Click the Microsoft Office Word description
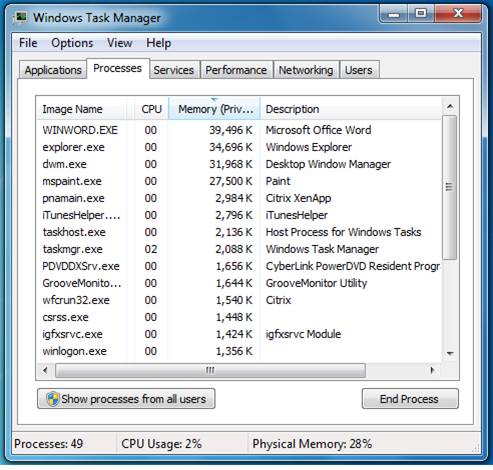493x470 pixels. coord(318,130)
